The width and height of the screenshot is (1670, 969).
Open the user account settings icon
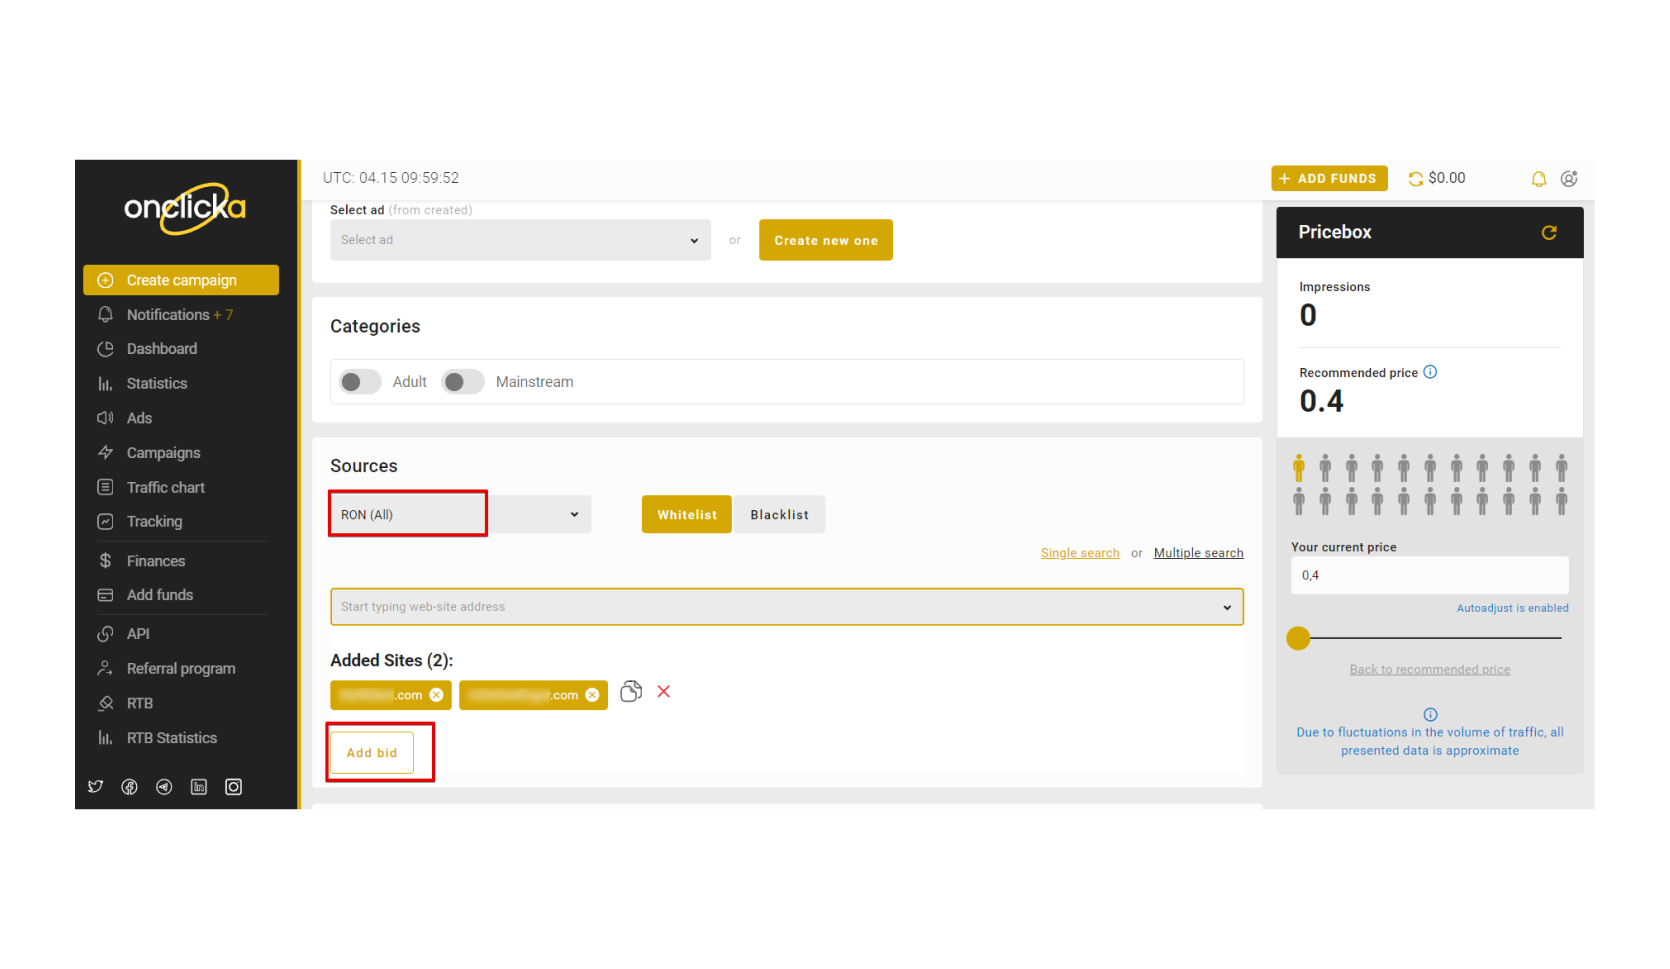pyautogui.click(x=1569, y=179)
